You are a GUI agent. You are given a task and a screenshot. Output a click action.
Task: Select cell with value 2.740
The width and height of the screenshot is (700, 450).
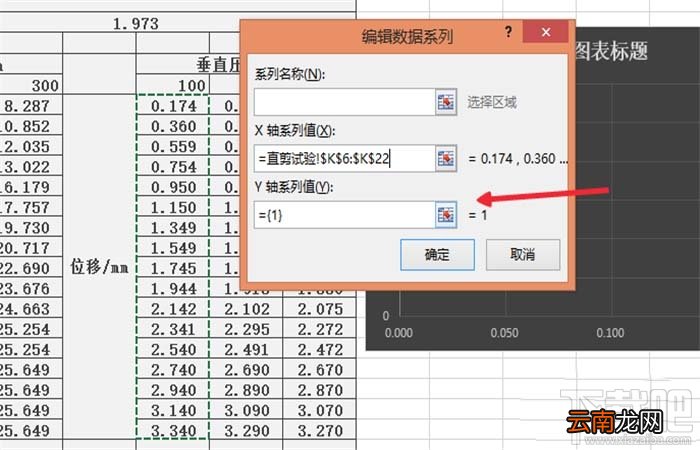pyautogui.click(x=173, y=370)
